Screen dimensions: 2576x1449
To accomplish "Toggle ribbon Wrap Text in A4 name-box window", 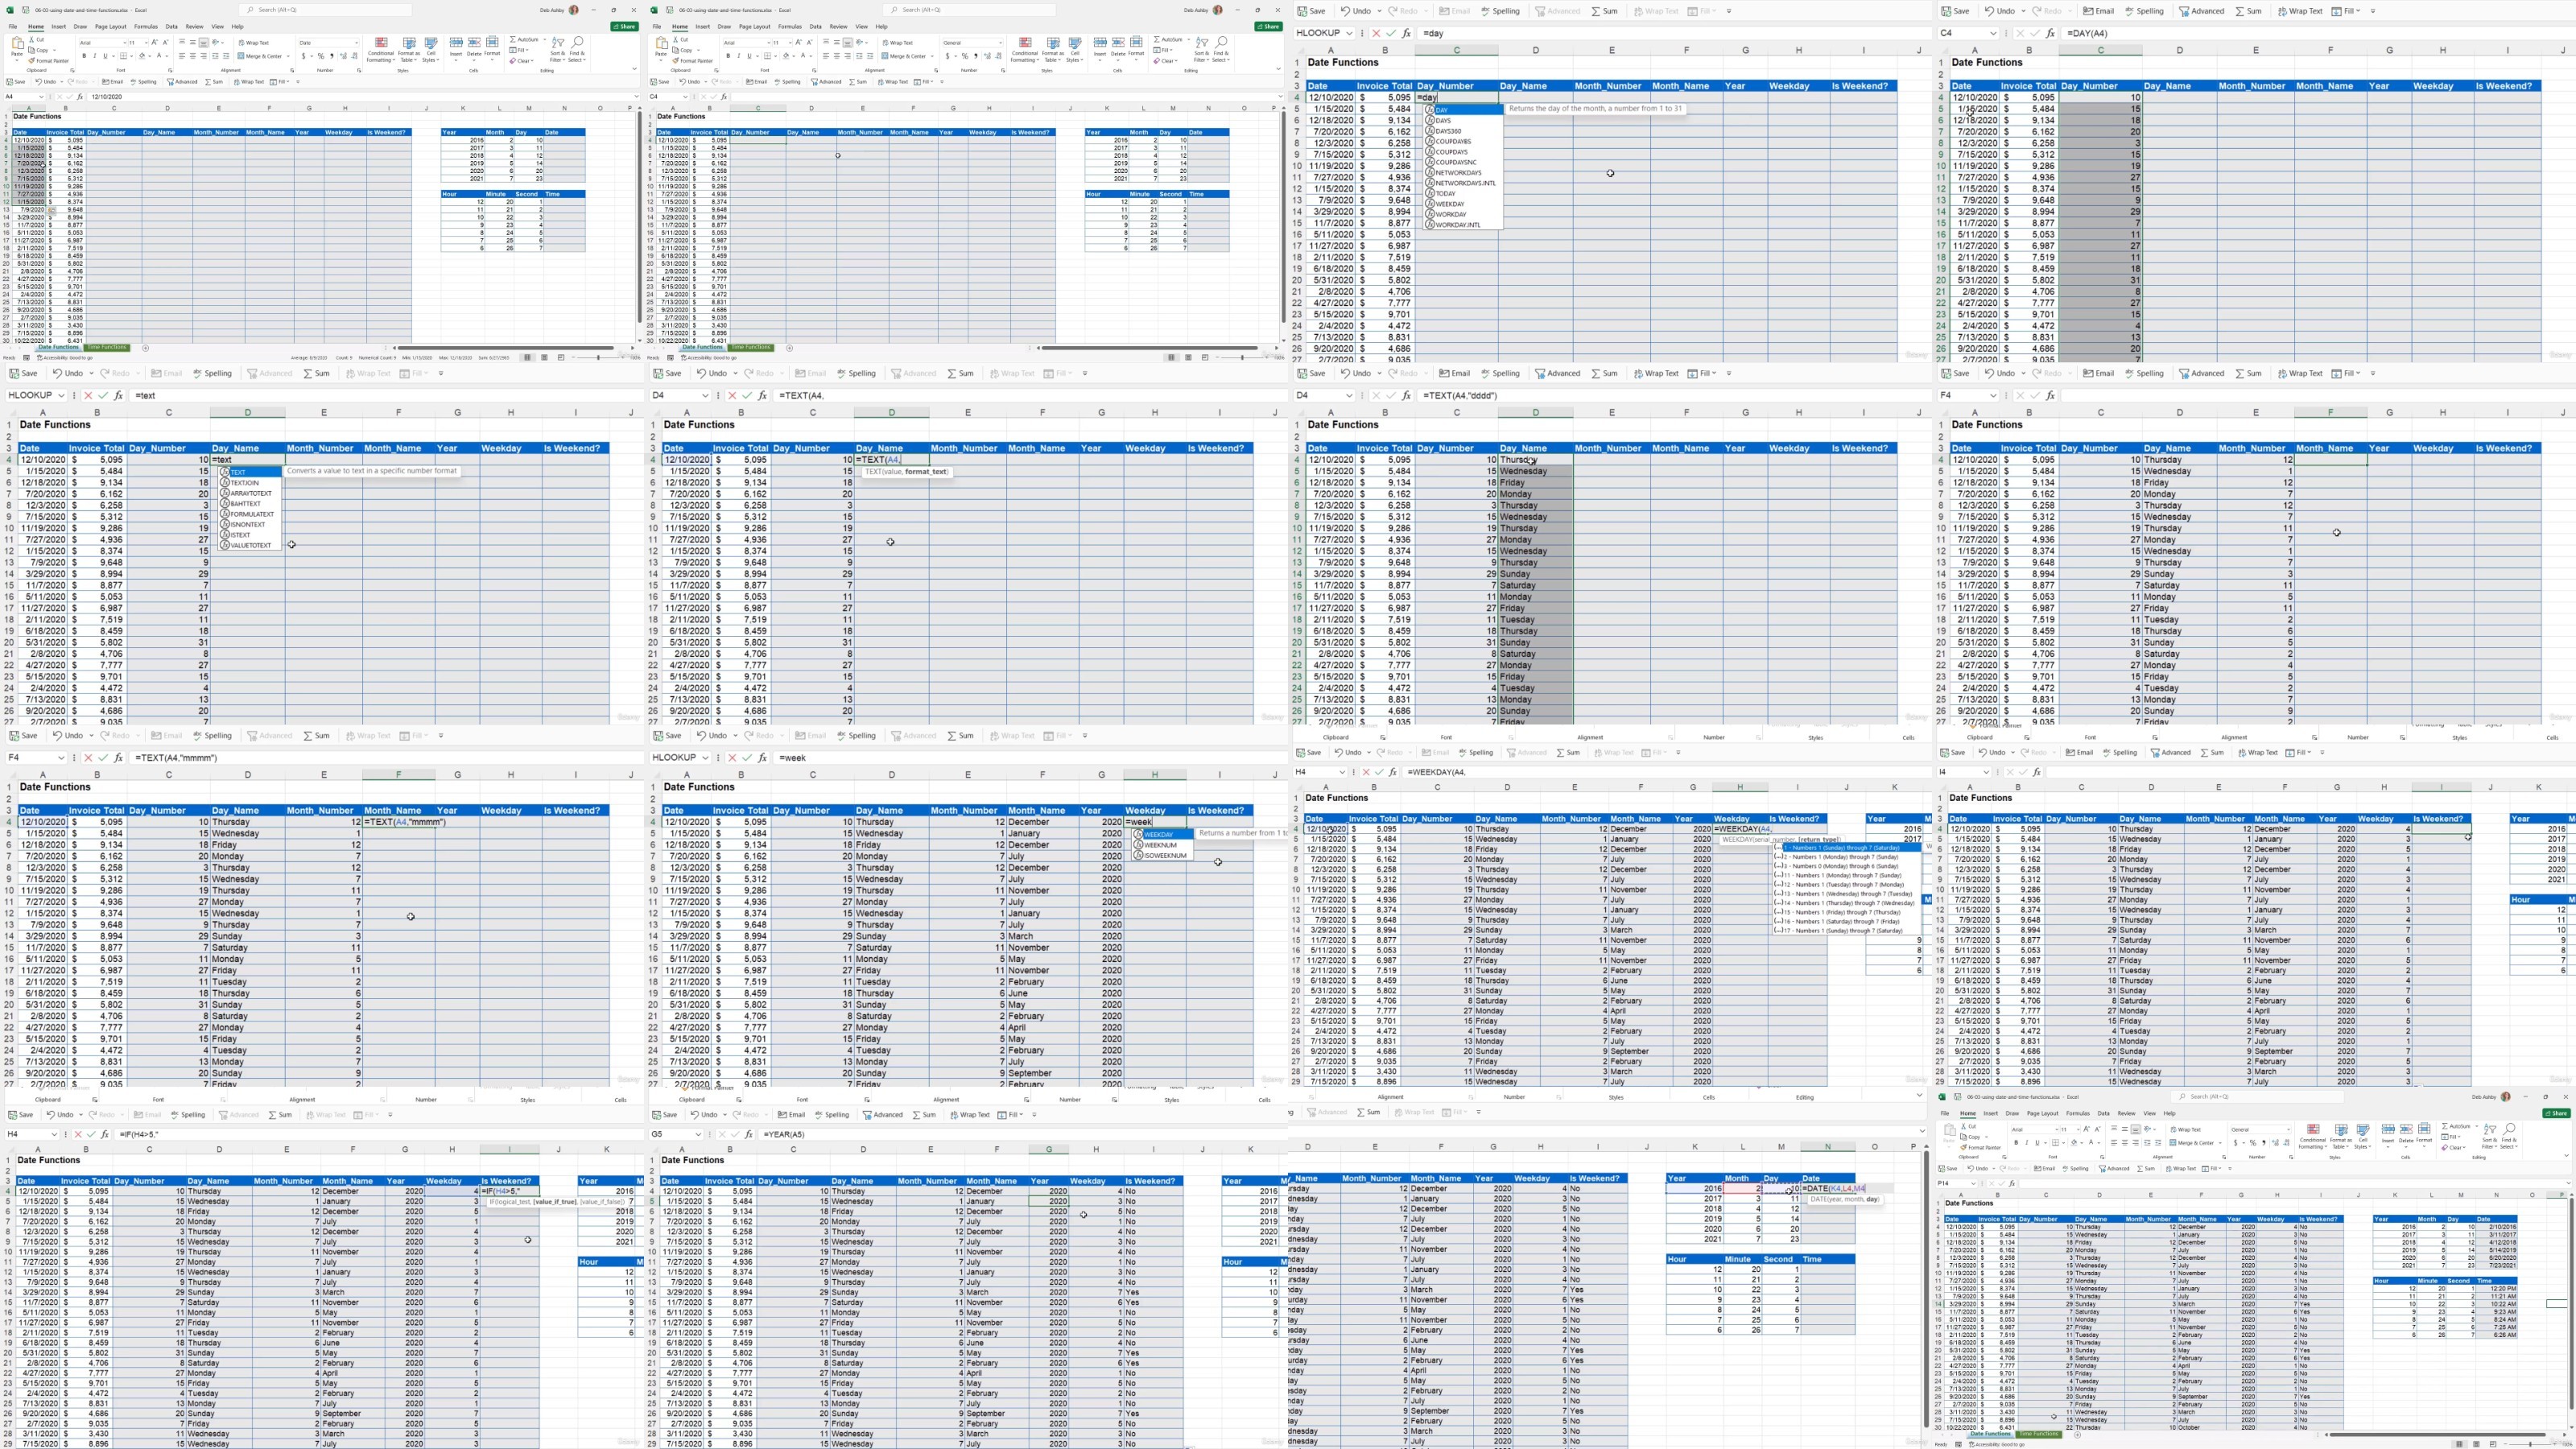I will (254, 43).
